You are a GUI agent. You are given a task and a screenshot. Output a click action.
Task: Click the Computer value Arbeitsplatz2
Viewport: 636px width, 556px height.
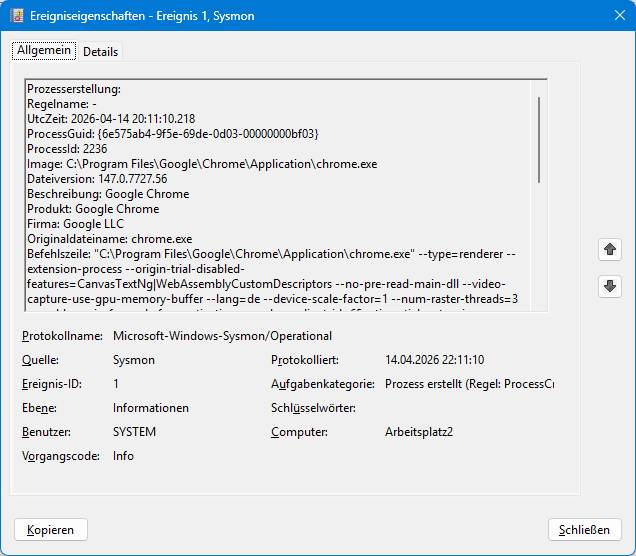419,432
